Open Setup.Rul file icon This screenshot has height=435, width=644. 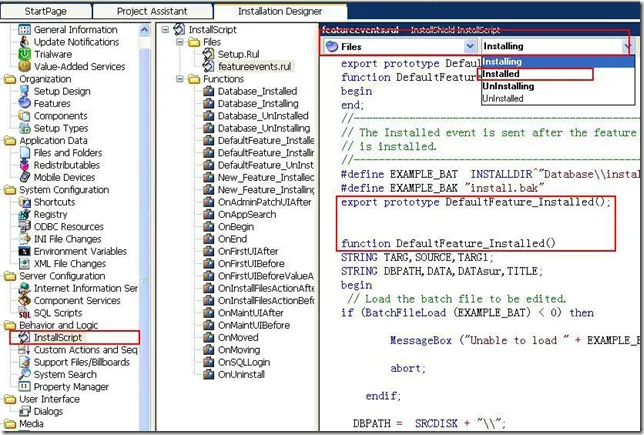[209, 54]
